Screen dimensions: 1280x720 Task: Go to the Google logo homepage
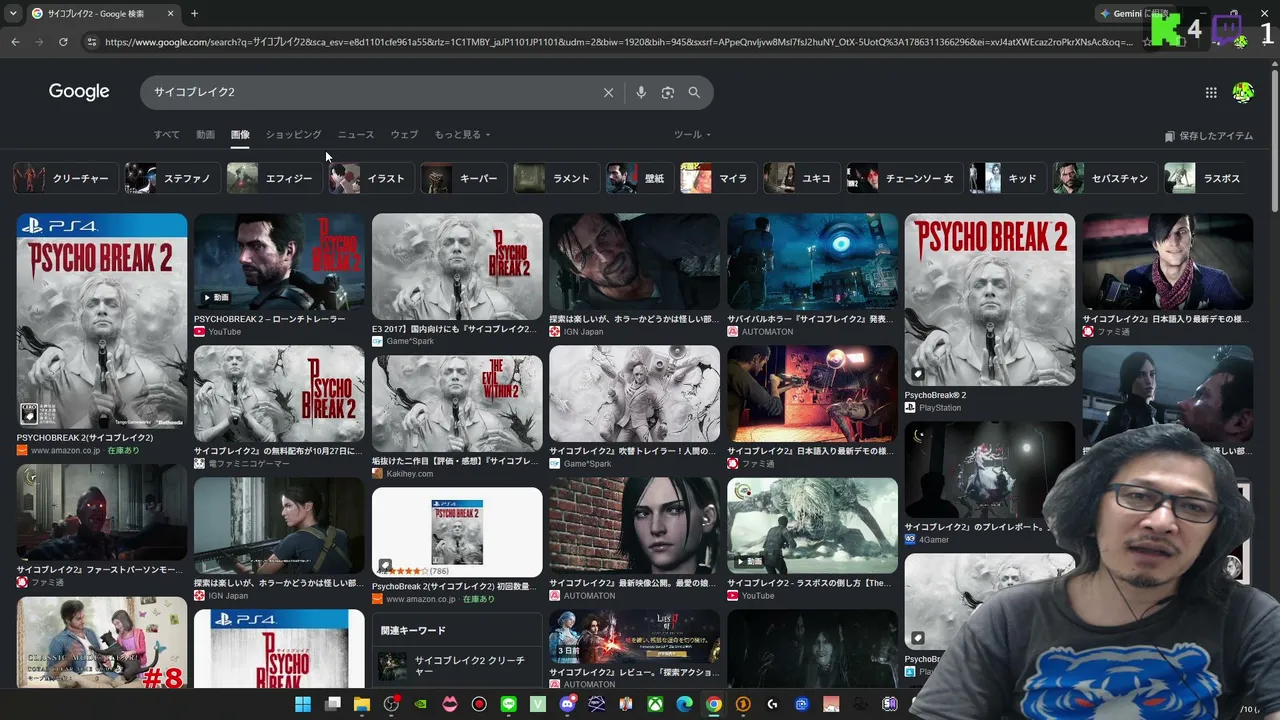pos(79,91)
